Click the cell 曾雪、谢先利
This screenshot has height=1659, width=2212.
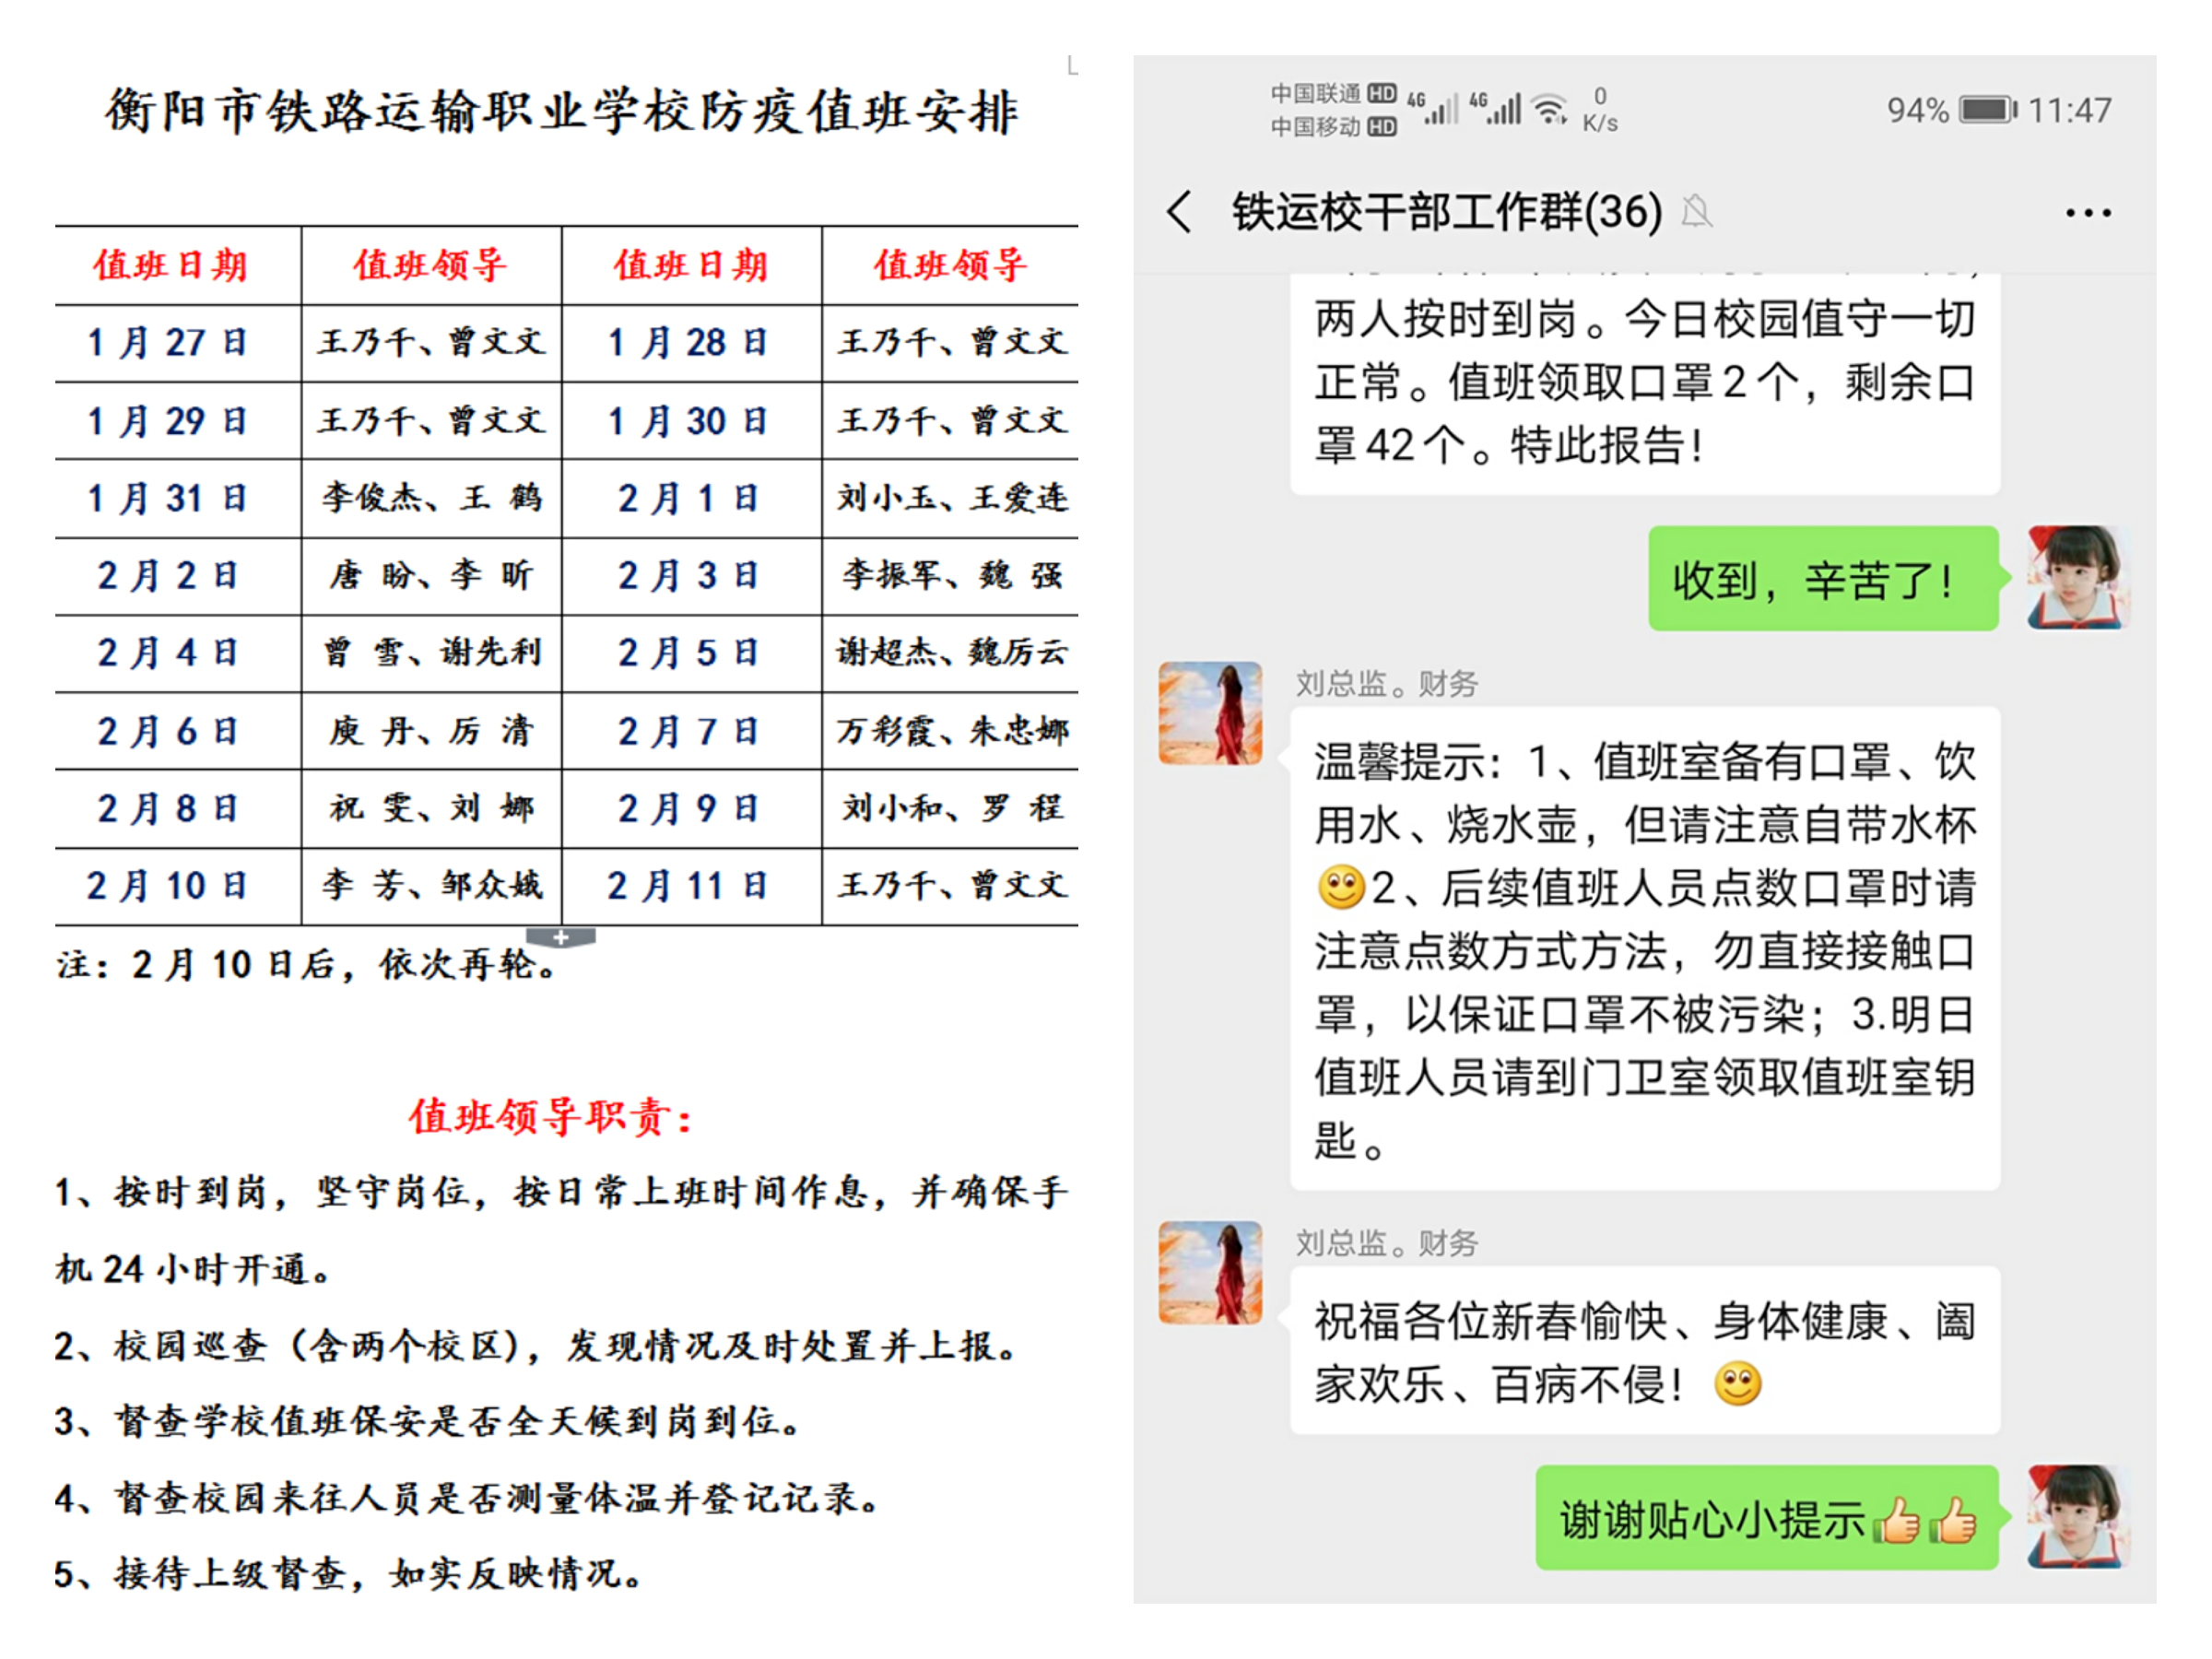(431, 652)
